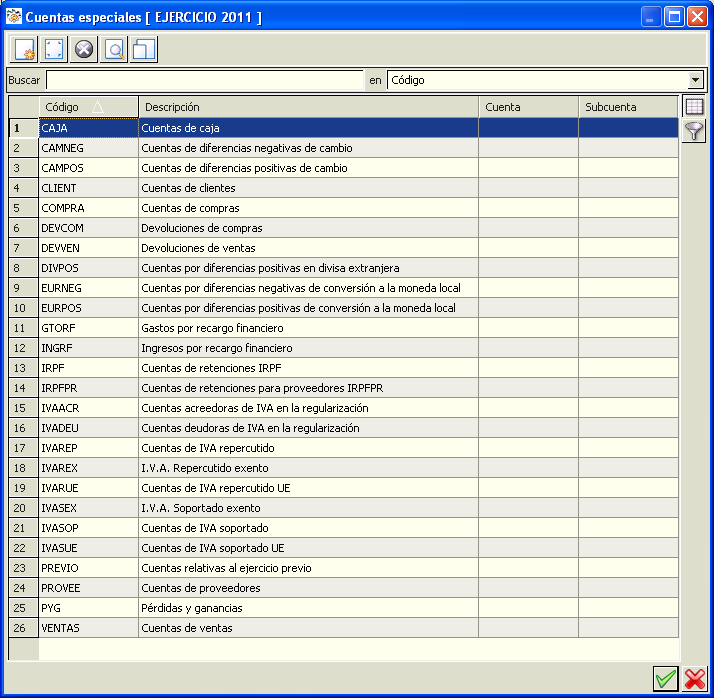Accept with the green checkmark button
This screenshot has width=714, height=698.
pos(665,679)
